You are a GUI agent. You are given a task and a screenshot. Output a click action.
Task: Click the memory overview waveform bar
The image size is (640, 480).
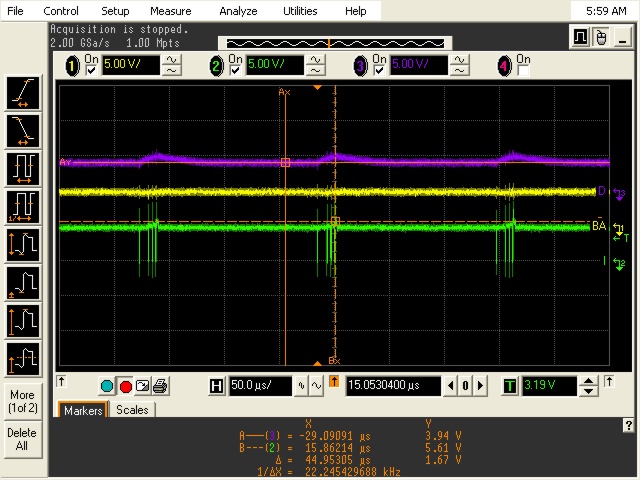point(335,43)
